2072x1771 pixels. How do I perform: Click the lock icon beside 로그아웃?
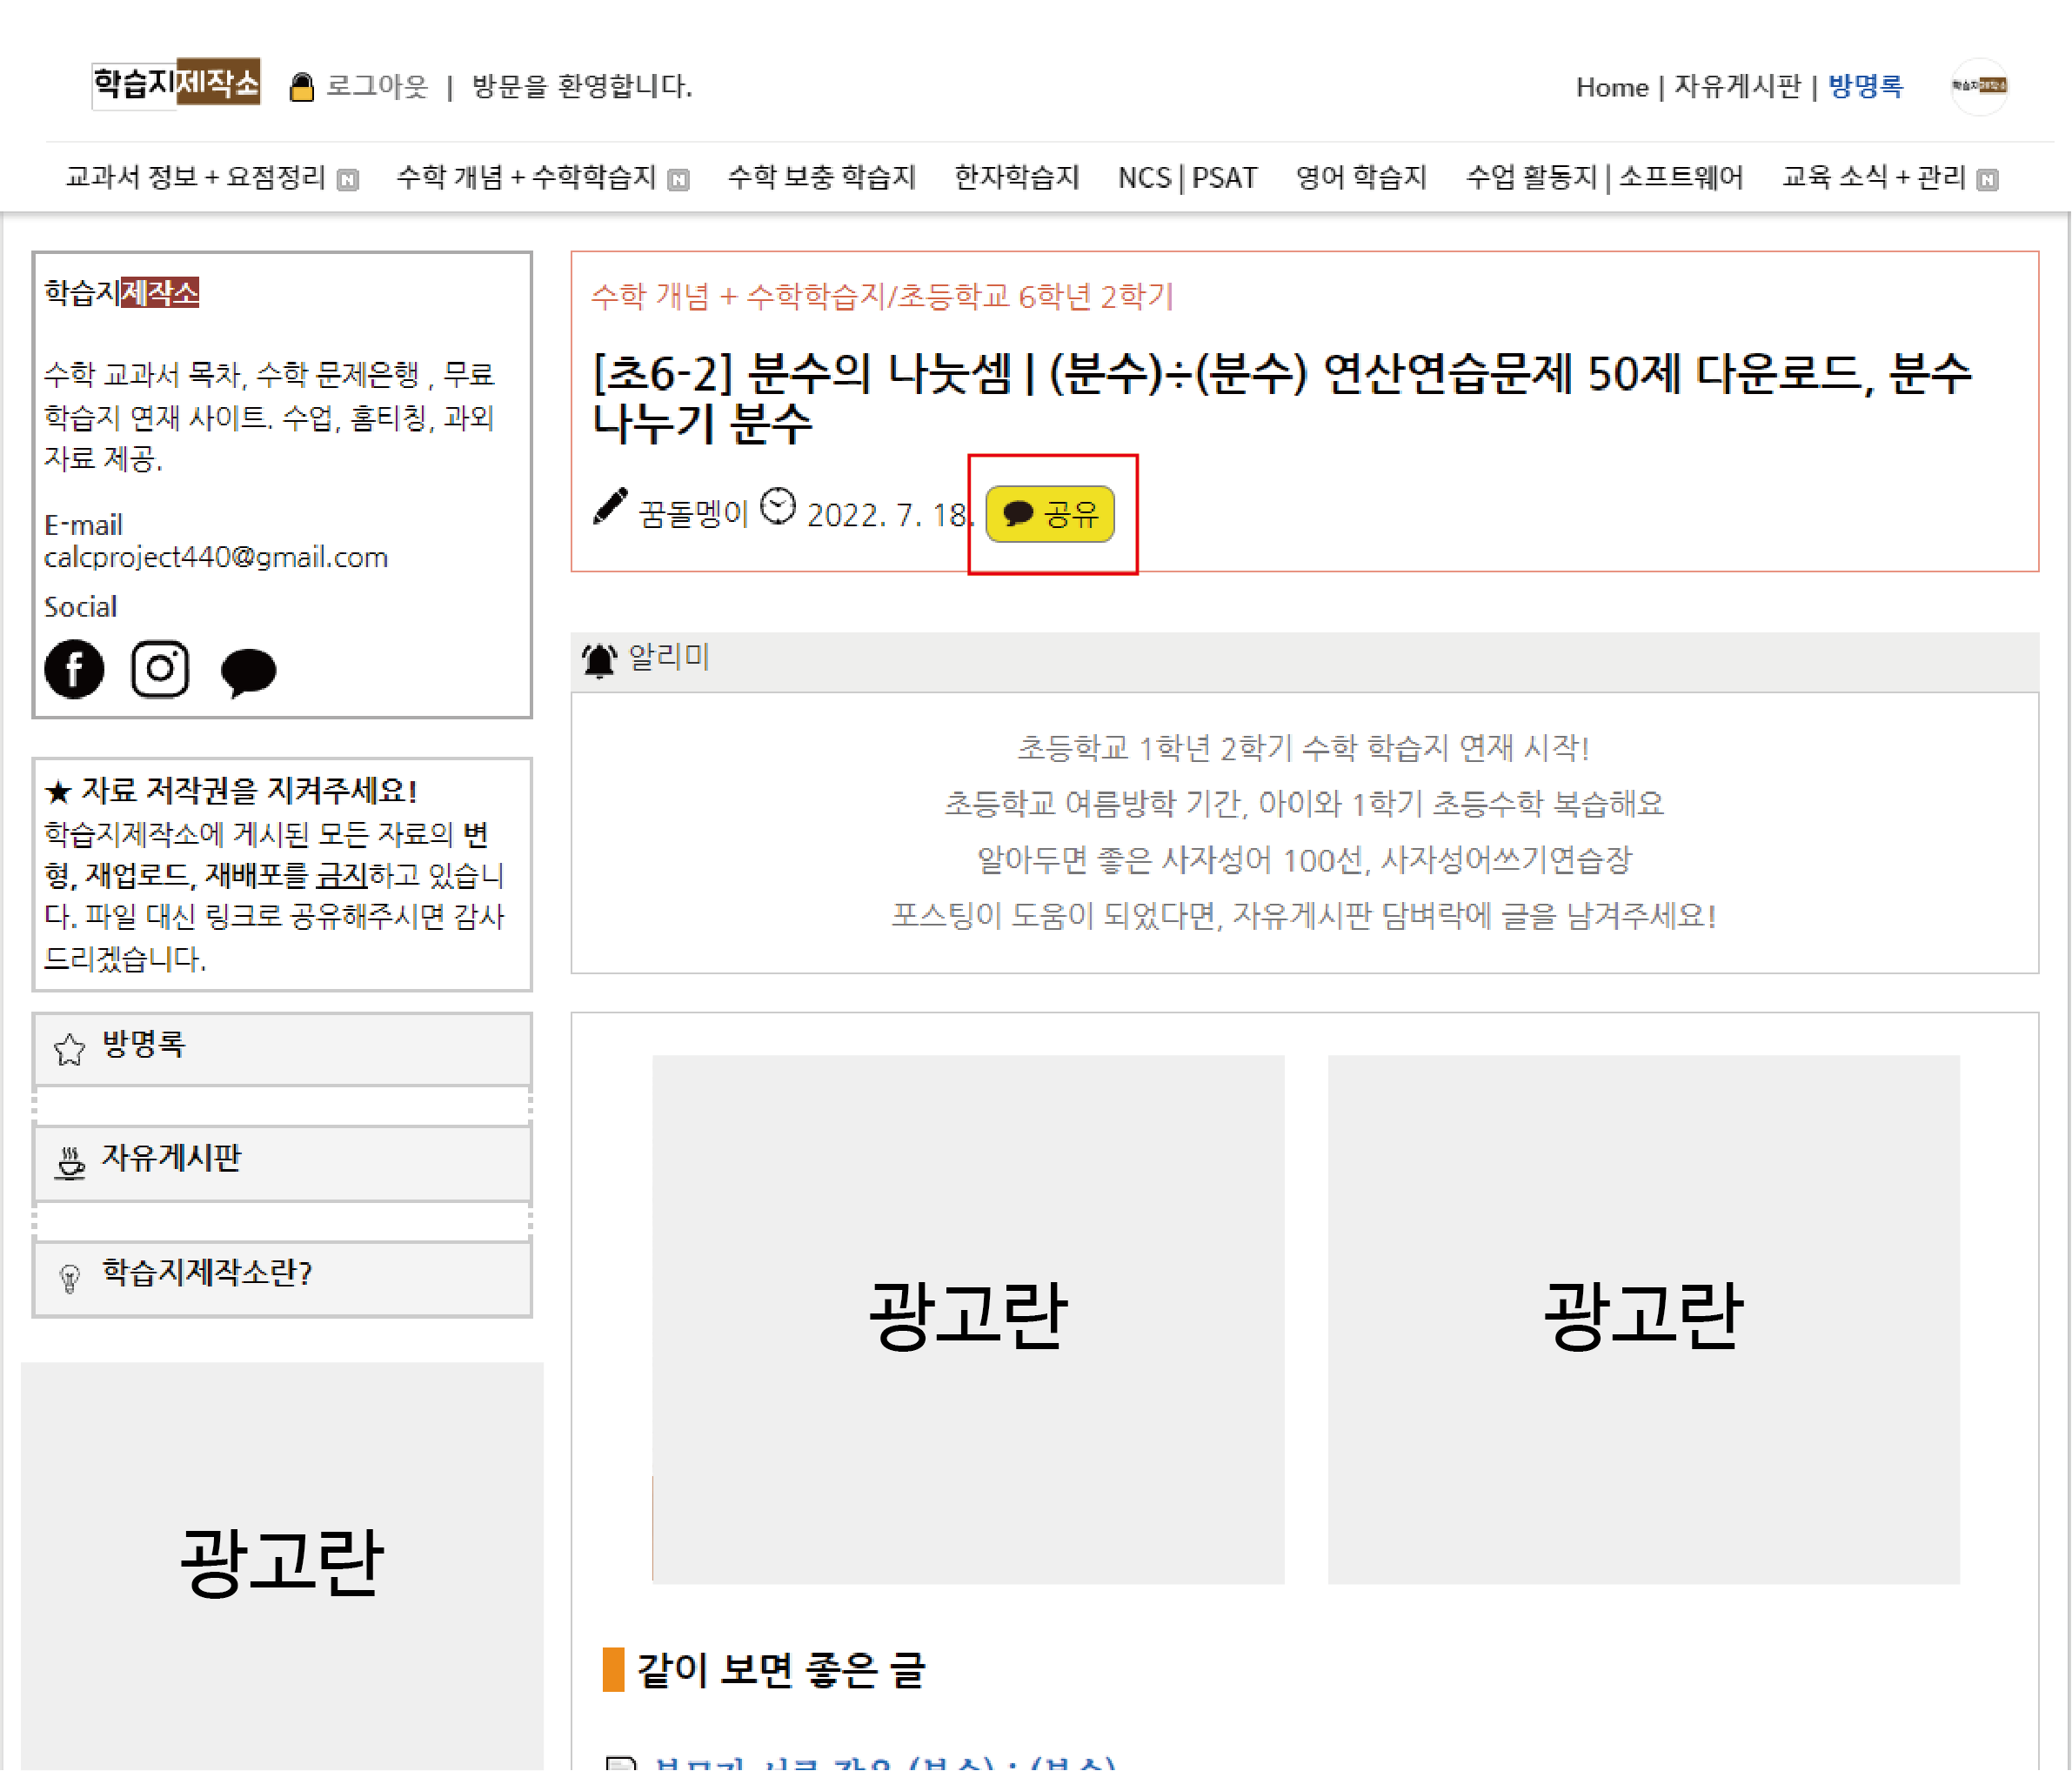[x=301, y=87]
